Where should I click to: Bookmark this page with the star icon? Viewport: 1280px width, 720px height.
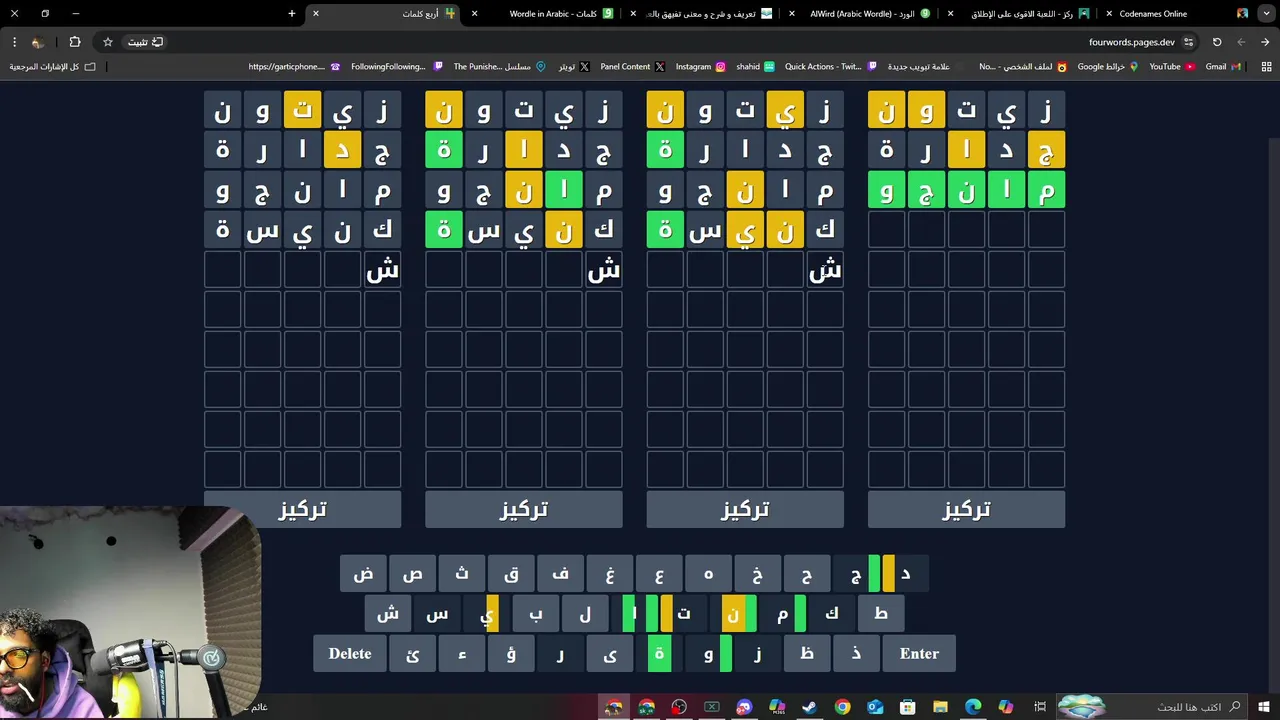pos(108,42)
